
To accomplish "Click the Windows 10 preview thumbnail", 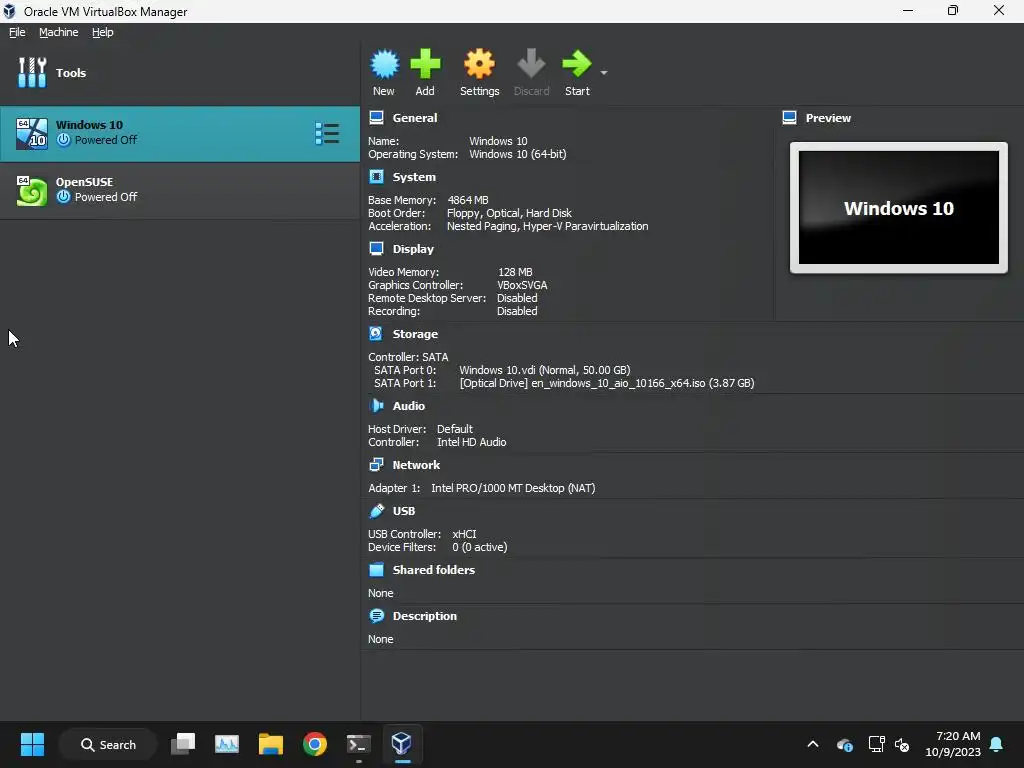I will pyautogui.click(x=899, y=208).
